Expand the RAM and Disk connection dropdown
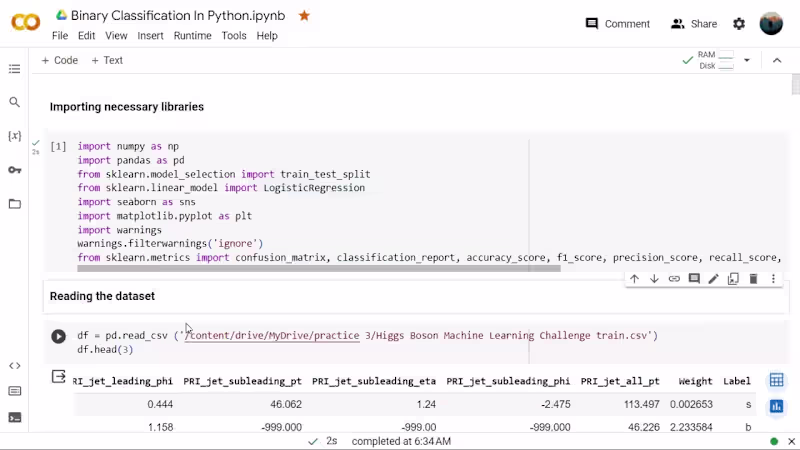This screenshot has height=450, width=800. pos(746,60)
